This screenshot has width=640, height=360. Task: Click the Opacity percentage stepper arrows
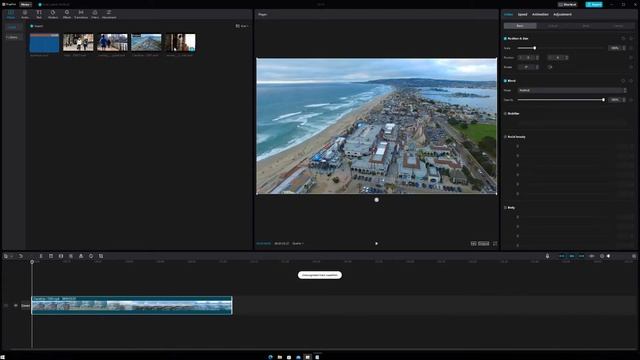pos(624,100)
